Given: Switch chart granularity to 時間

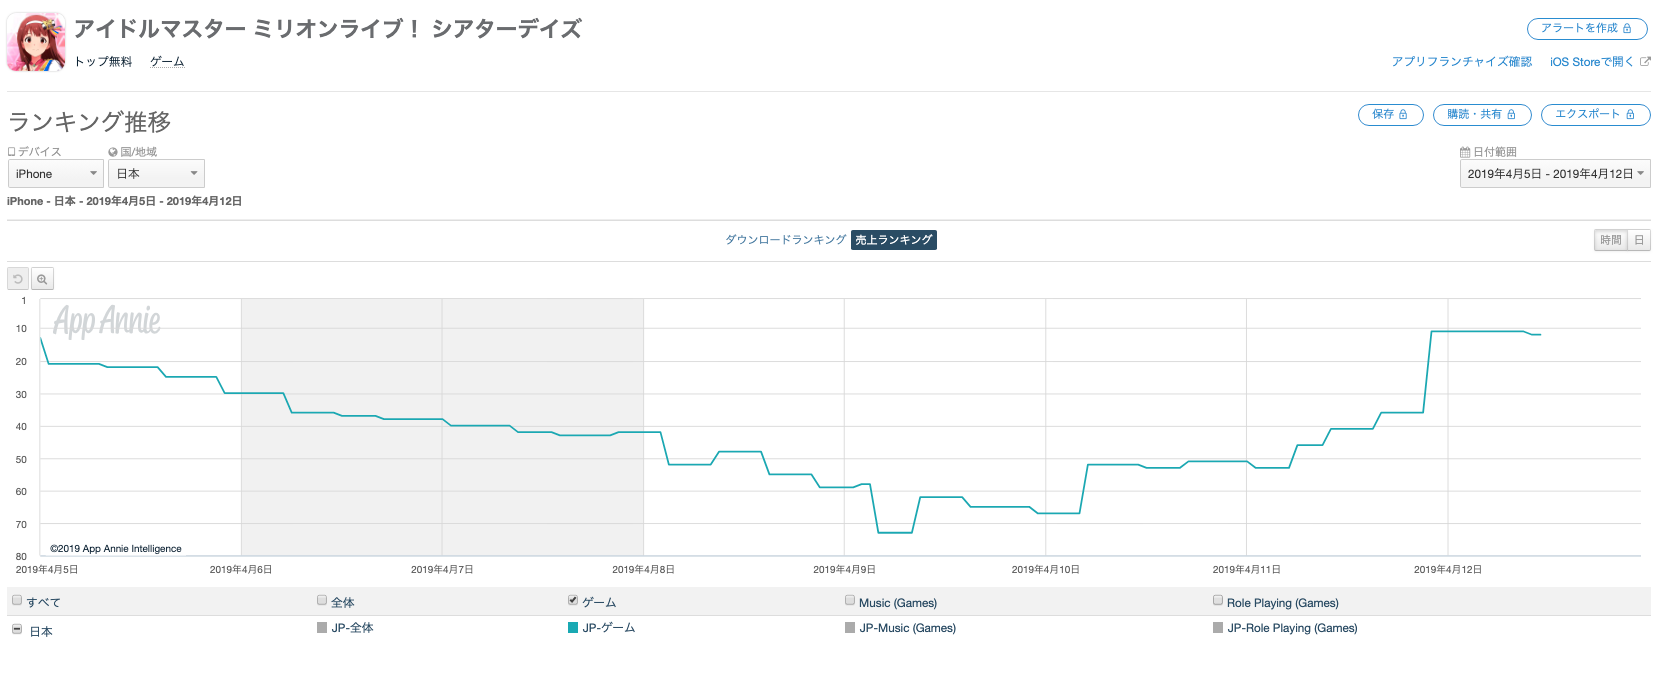Looking at the screenshot, I should click(x=1611, y=240).
